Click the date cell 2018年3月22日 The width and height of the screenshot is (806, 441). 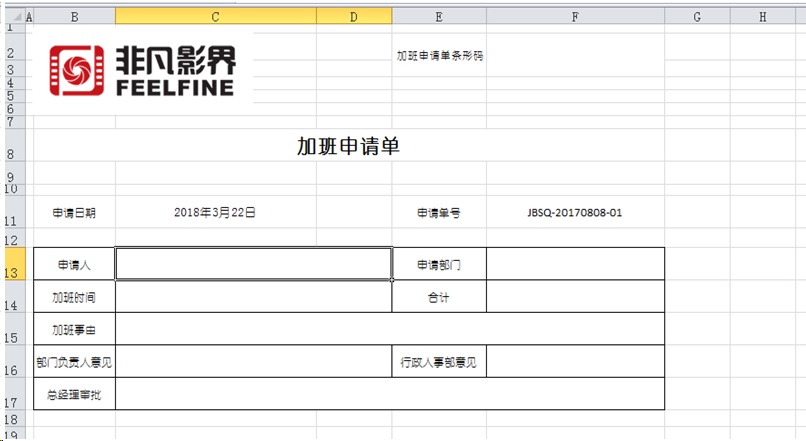point(215,212)
